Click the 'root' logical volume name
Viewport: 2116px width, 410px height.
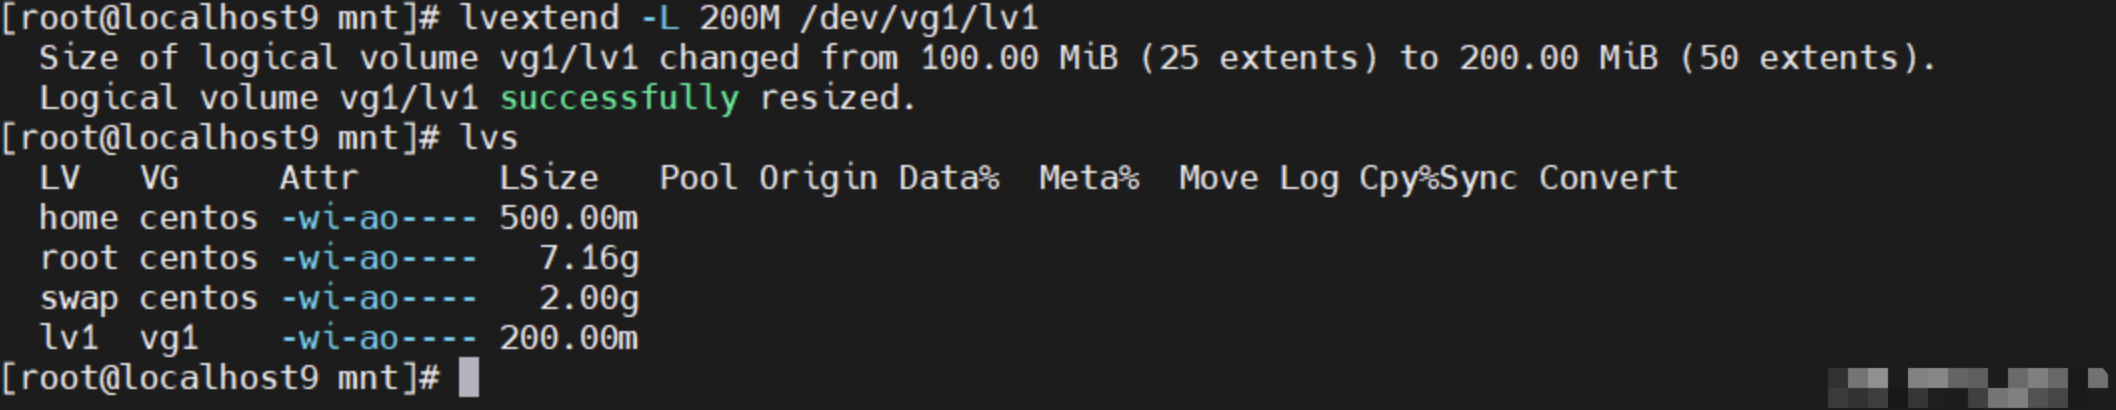click(x=79, y=258)
